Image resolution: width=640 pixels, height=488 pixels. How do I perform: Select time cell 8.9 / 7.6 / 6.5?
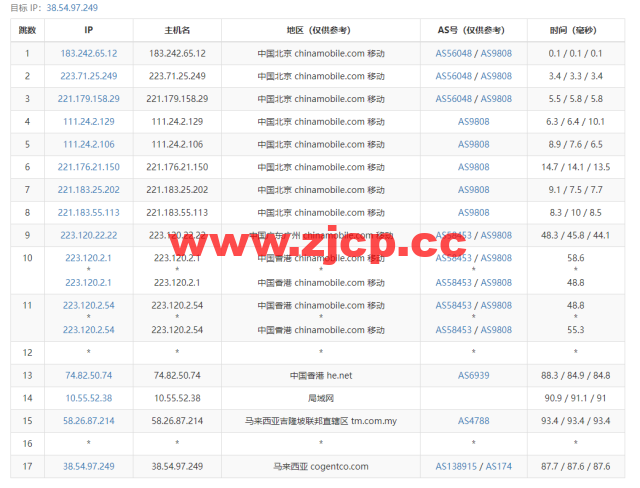pos(576,144)
